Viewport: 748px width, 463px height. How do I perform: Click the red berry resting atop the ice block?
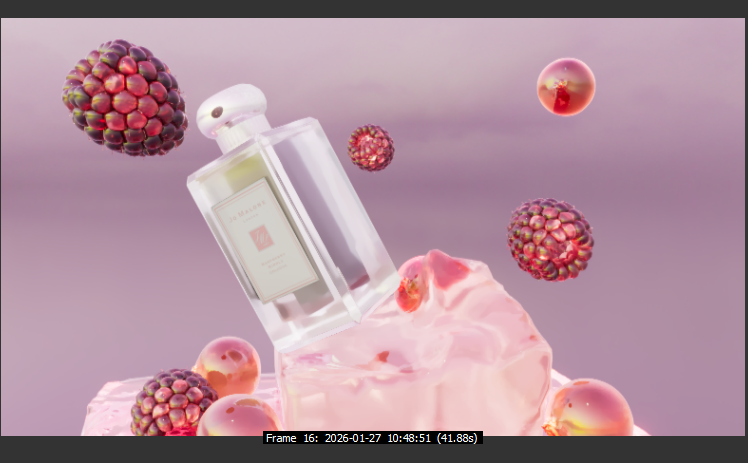click(413, 284)
